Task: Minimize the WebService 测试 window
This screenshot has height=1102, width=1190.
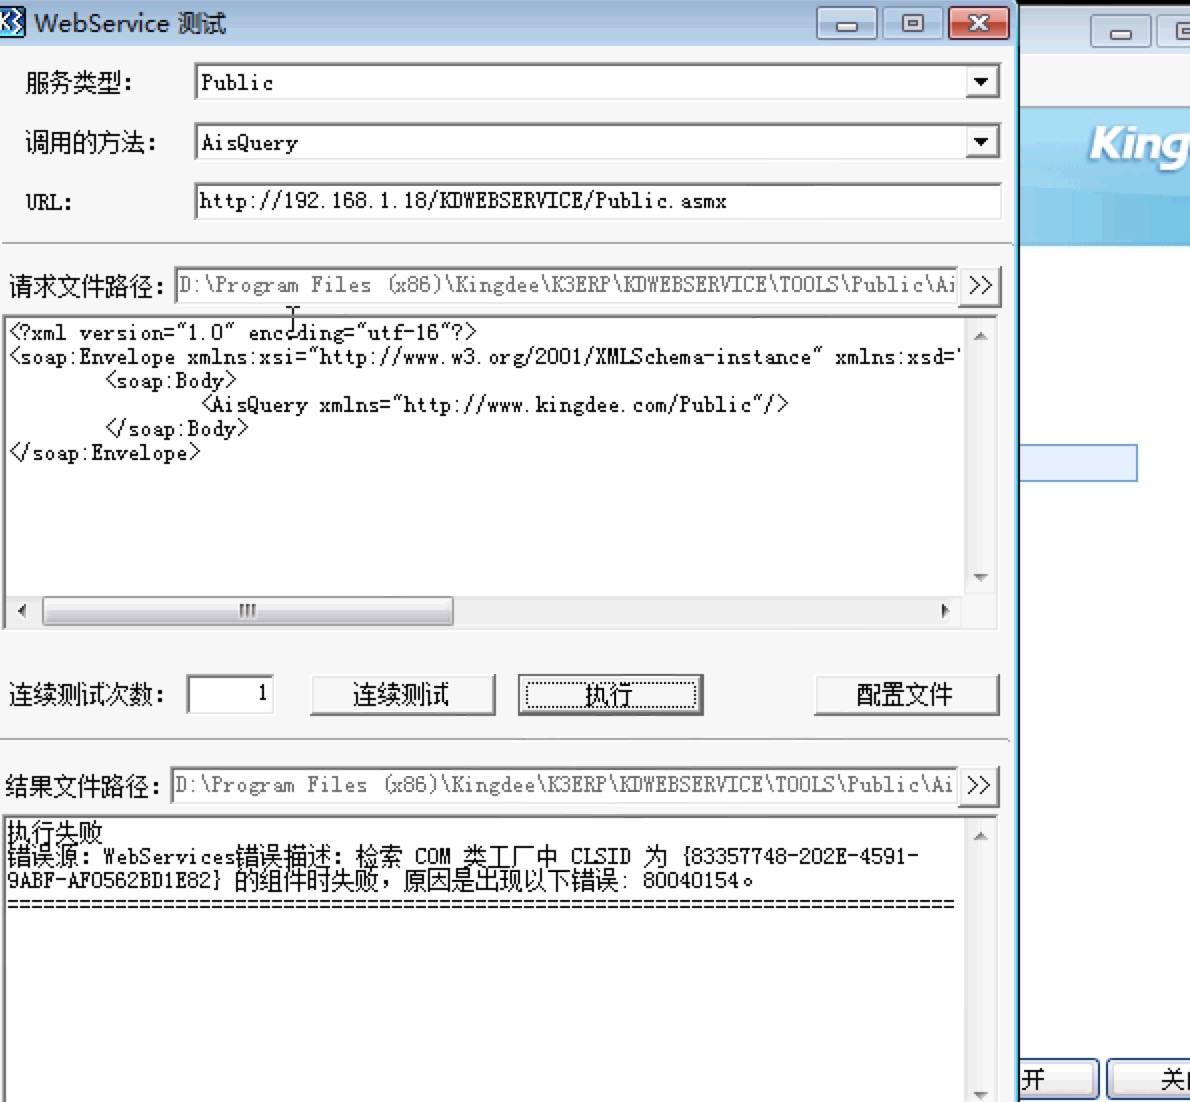Action: pyautogui.click(x=847, y=24)
